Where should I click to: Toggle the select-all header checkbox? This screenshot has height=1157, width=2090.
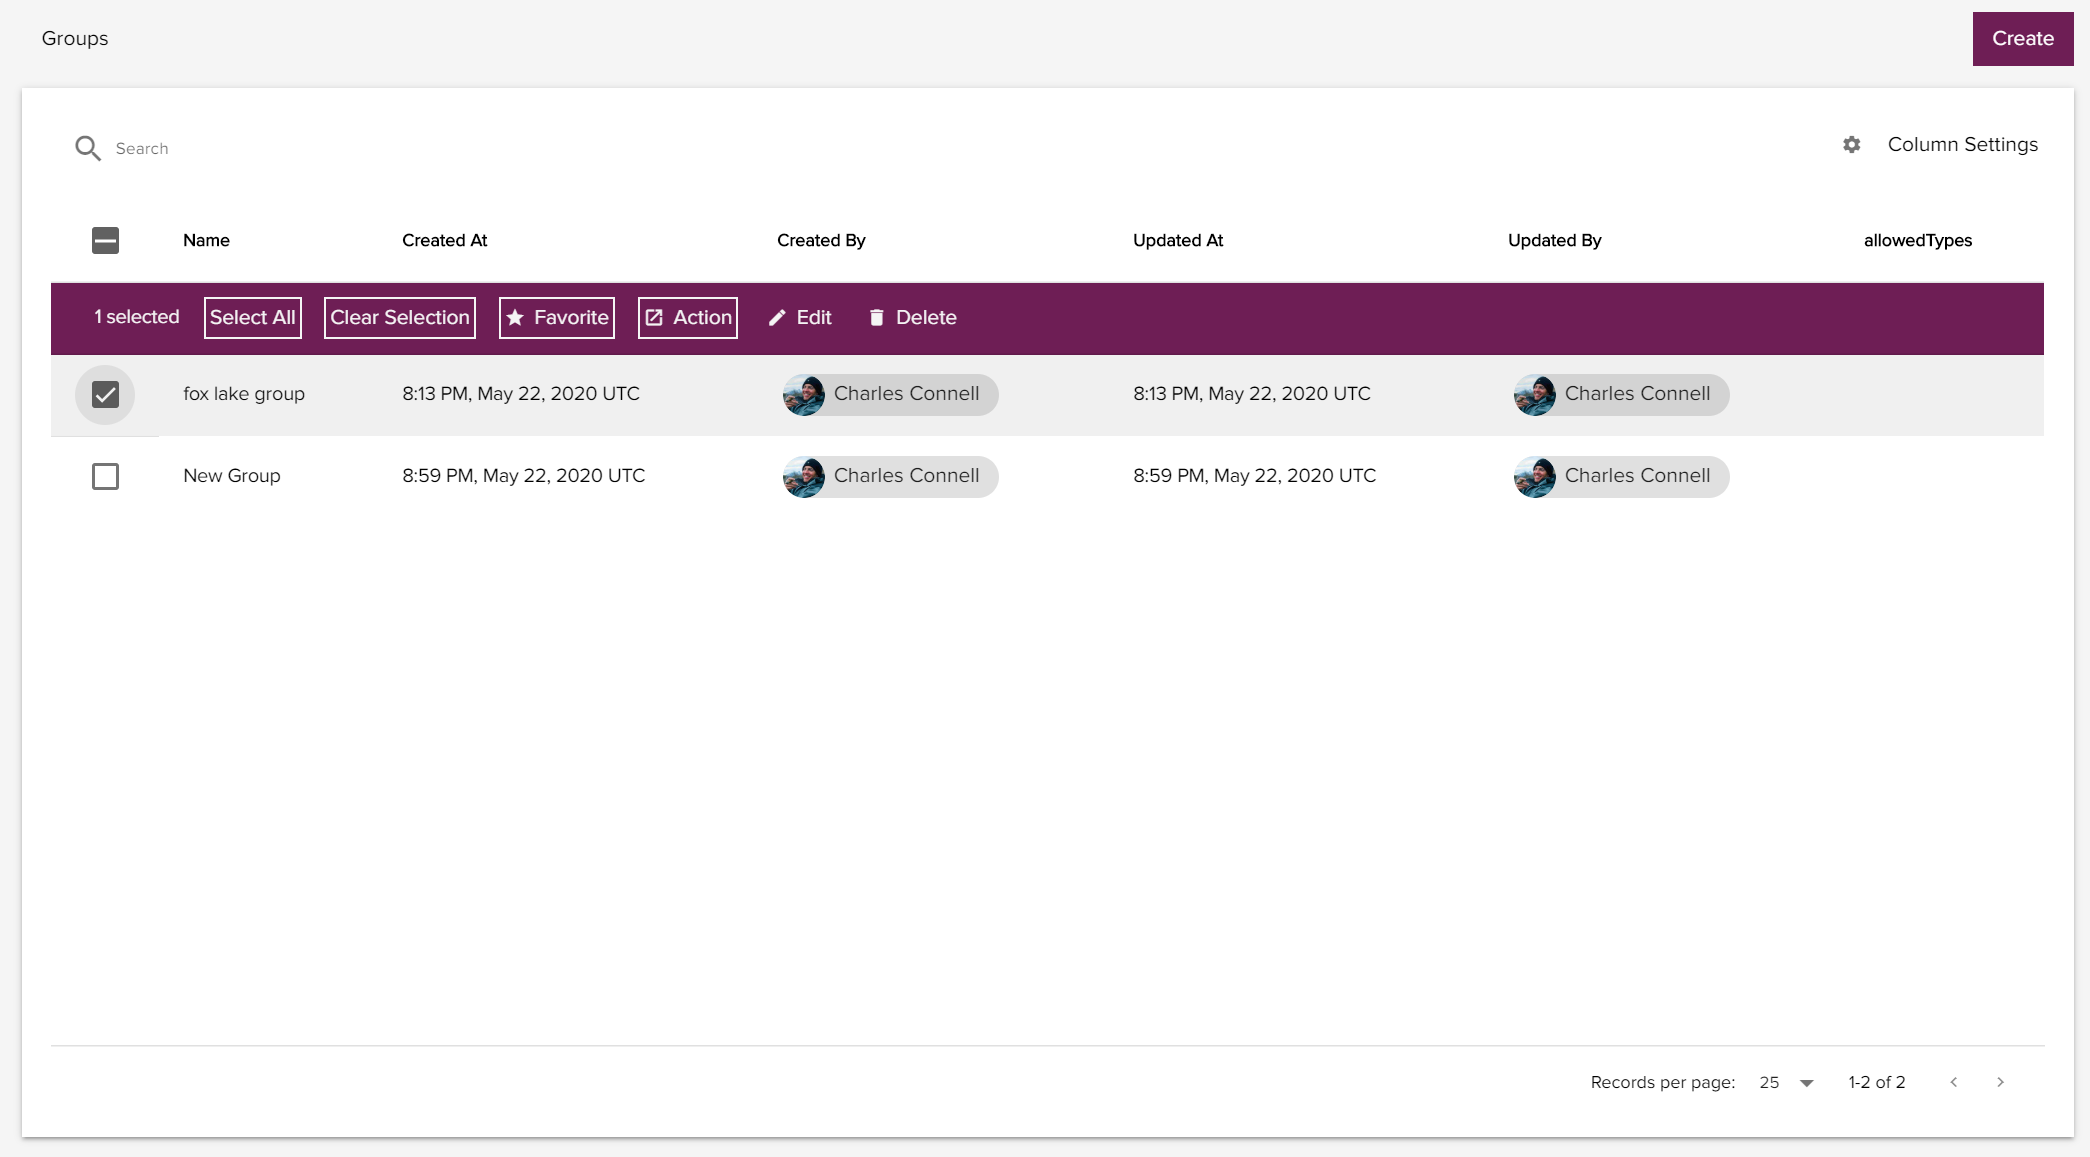pyautogui.click(x=105, y=239)
